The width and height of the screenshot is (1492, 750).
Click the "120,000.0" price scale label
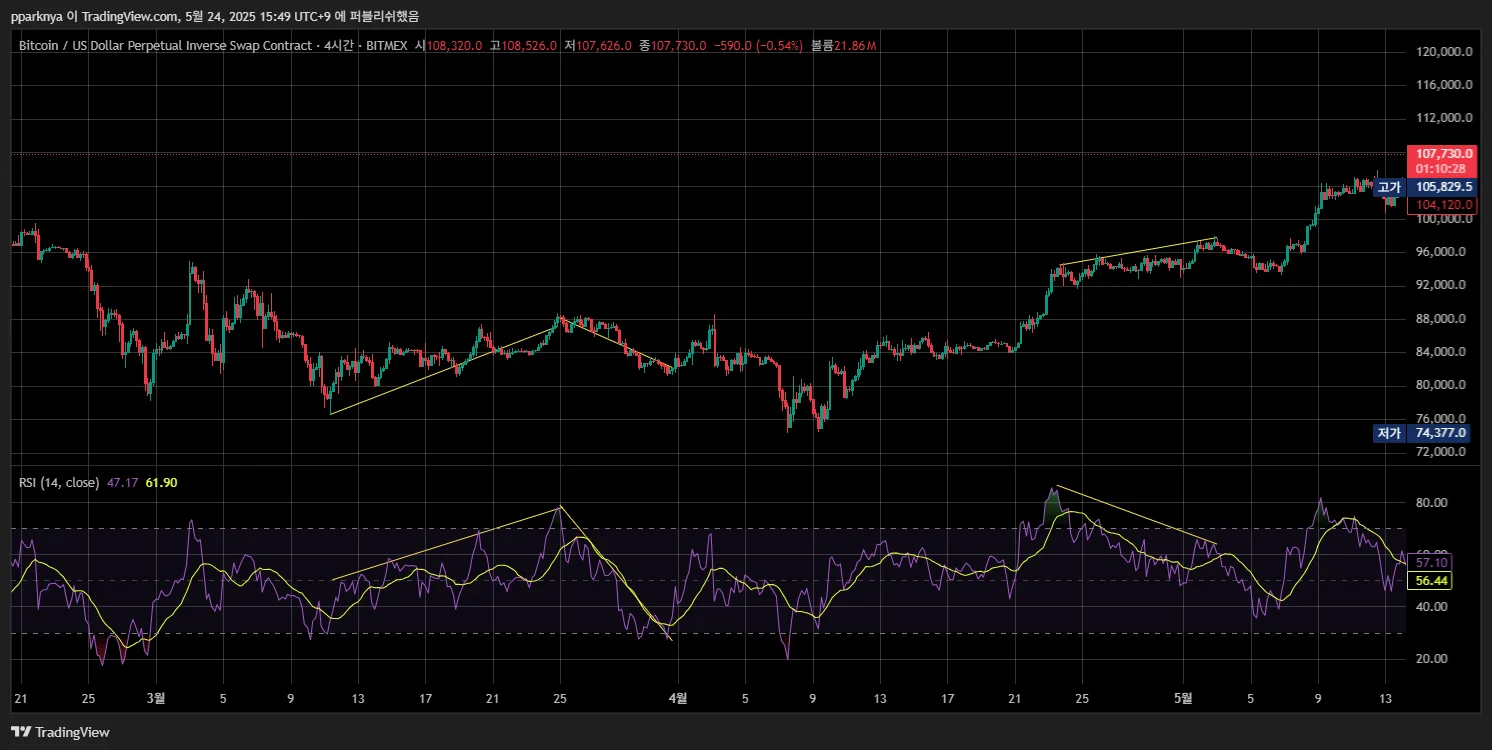[1445, 52]
